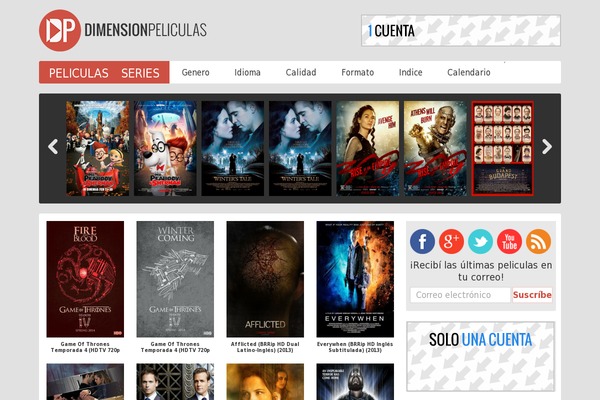Open title link under Fire and Blood poster

click(x=85, y=347)
